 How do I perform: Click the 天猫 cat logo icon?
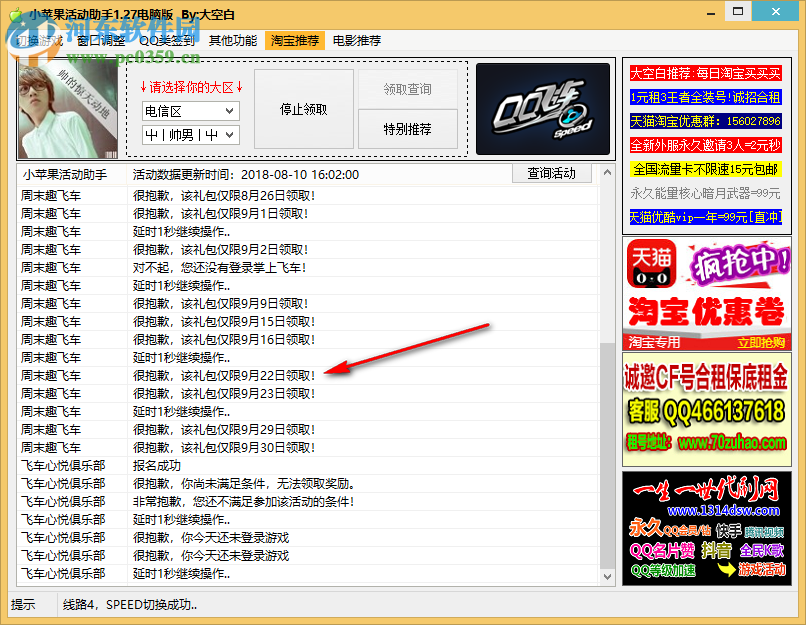coord(651,264)
